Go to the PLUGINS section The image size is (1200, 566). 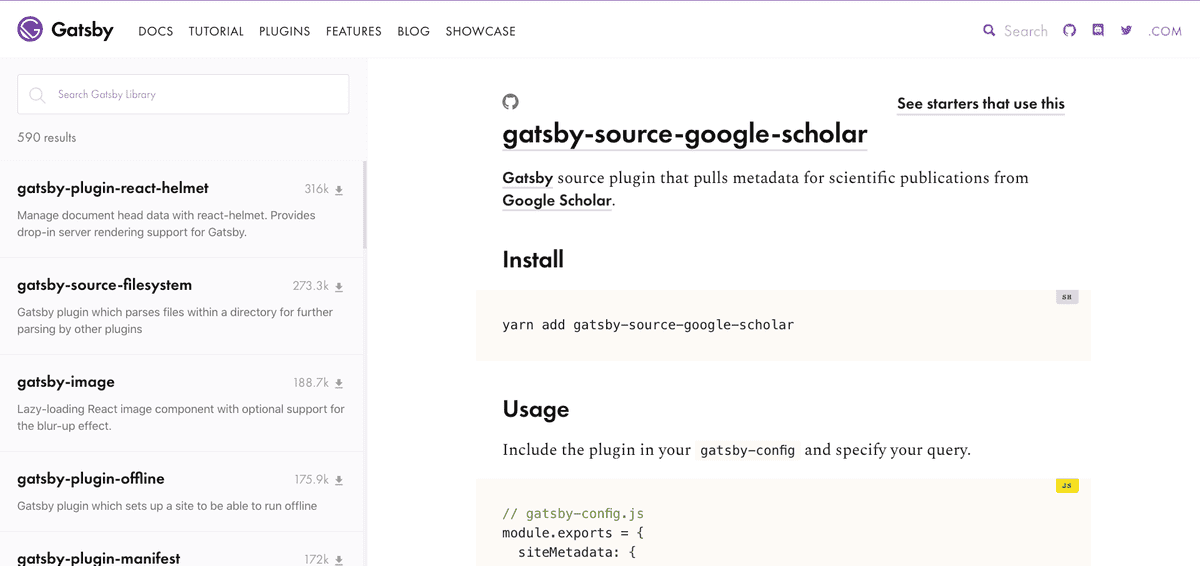(x=284, y=31)
